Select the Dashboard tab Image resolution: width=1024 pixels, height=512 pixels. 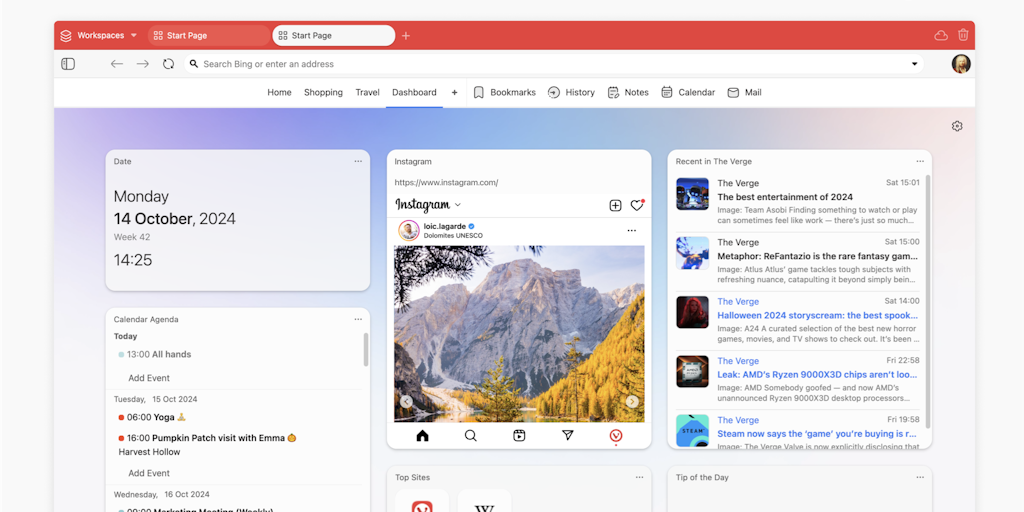pos(414,93)
